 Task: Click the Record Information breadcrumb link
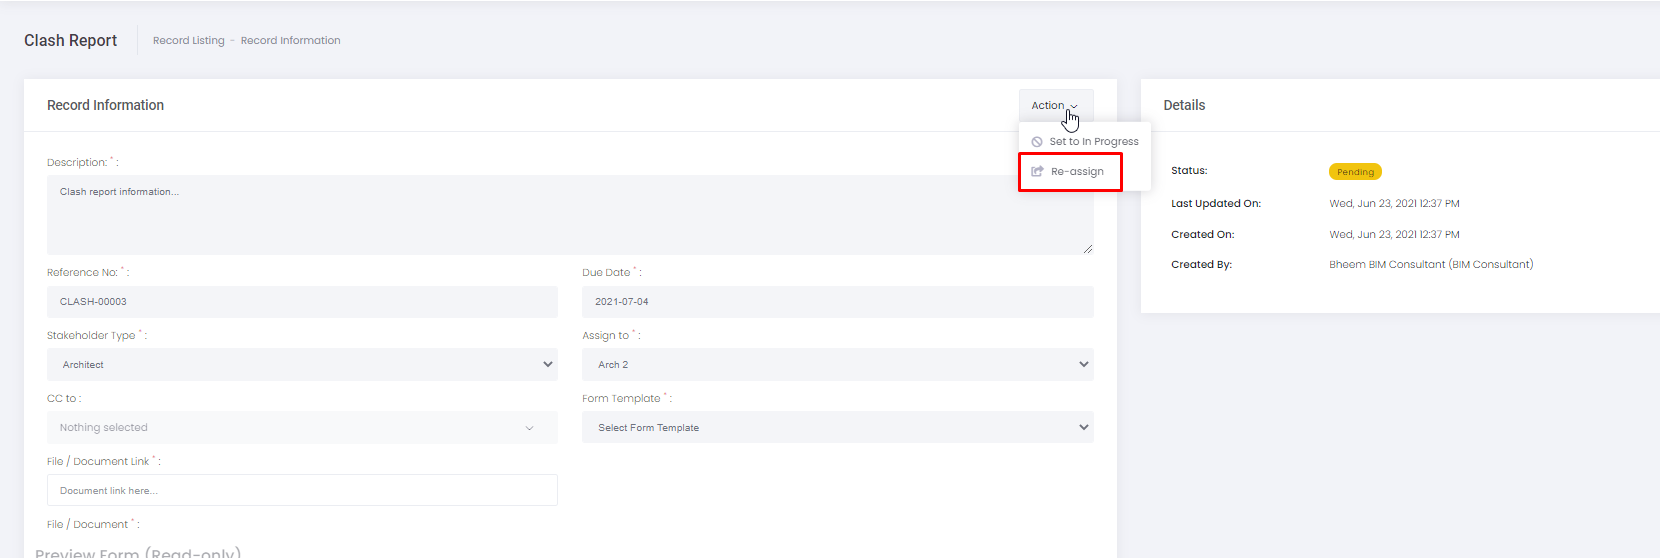tap(290, 41)
